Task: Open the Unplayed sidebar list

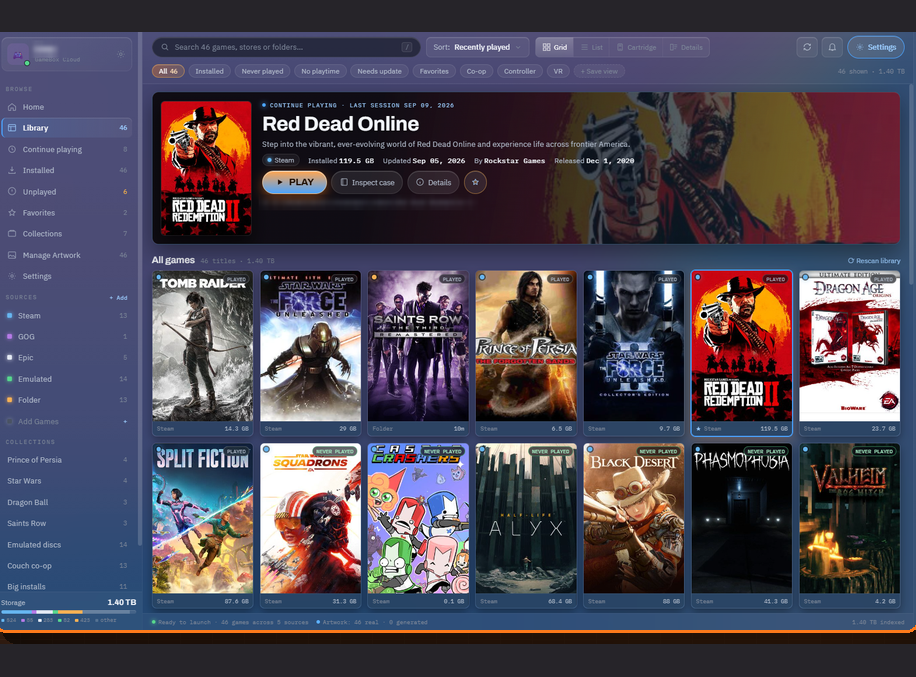Action: coord(67,192)
